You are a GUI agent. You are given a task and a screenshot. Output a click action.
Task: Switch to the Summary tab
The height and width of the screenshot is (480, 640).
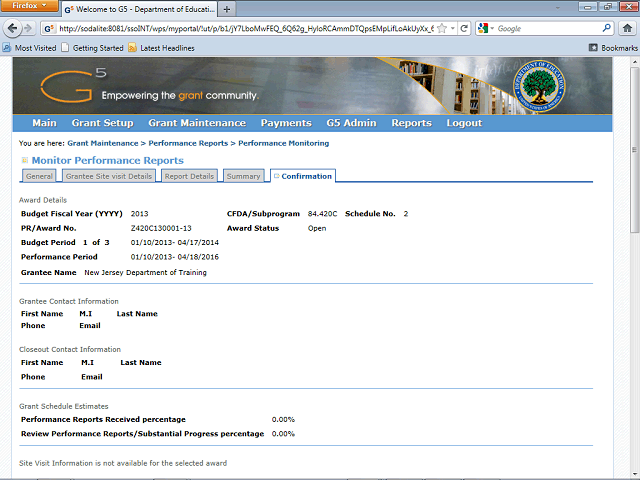pyautogui.click(x=244, y=176)
